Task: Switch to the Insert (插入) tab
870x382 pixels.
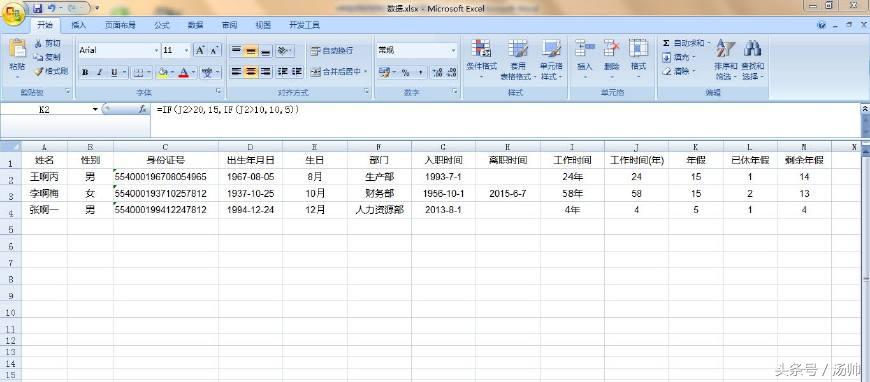Action: (79, 25)
